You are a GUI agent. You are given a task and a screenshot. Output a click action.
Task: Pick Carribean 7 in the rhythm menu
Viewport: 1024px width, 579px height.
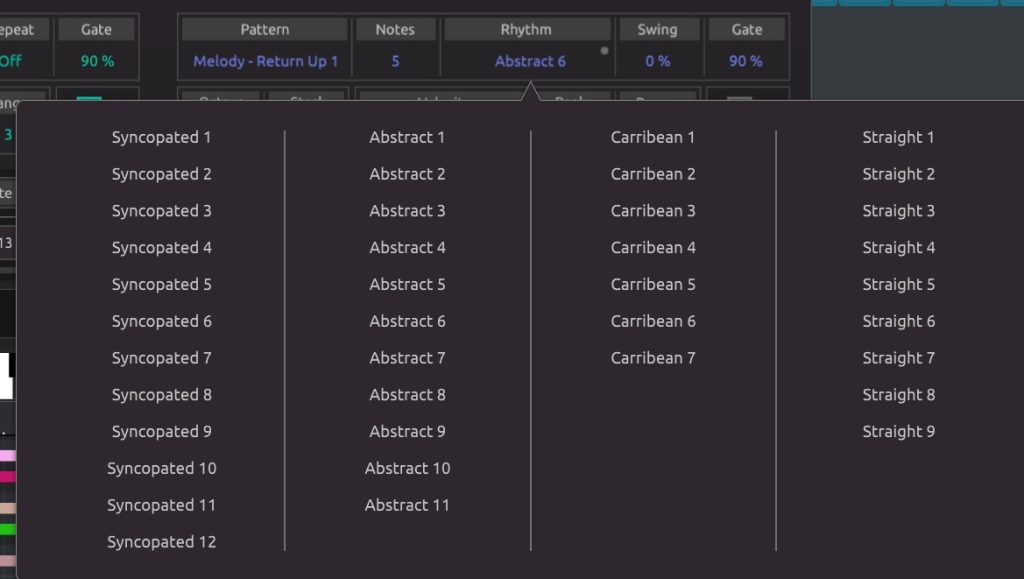point(653,358)
